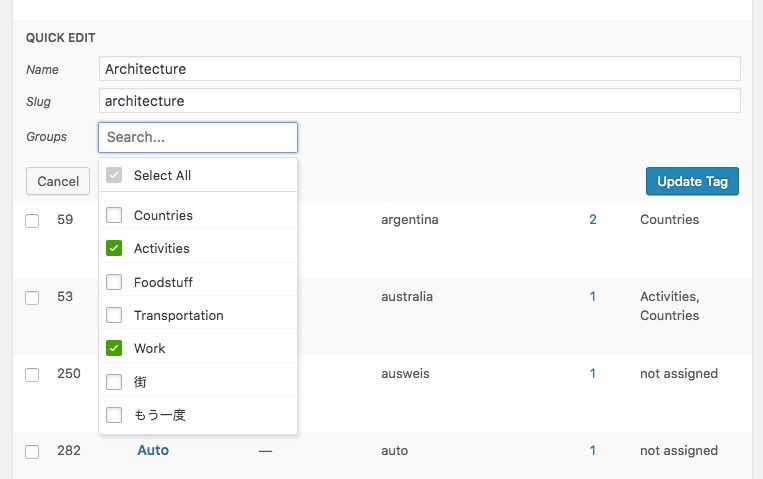Check the Countries group checkbox
The image size is (763, 479).
pyautogui.click(x=114, y=215)
